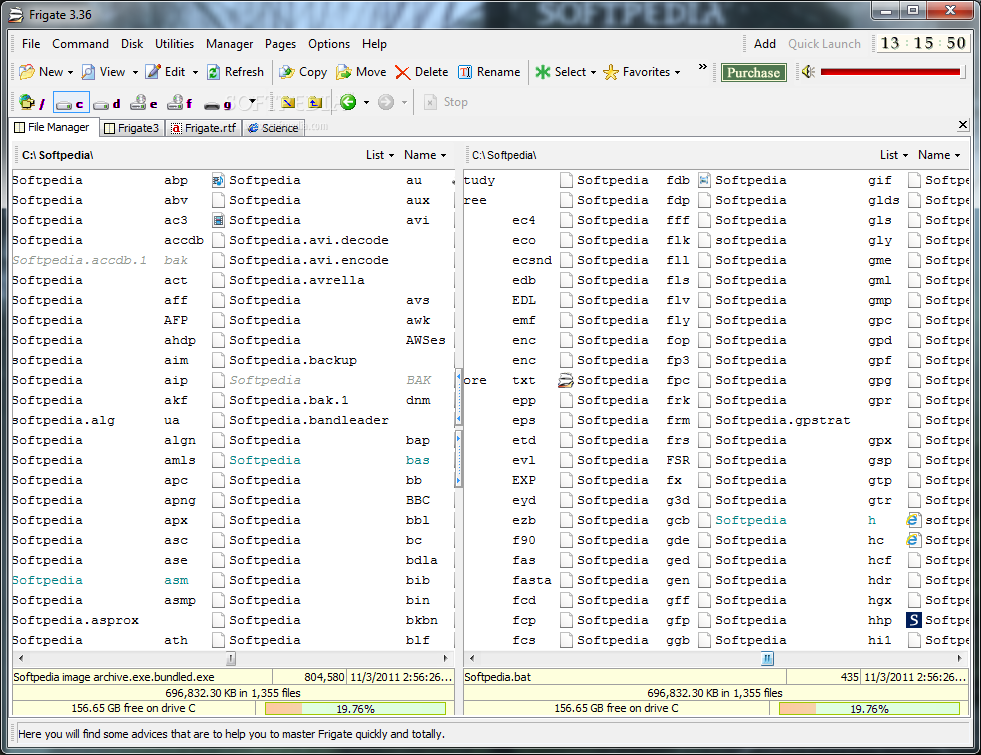Open the Manager menu
The width and height of the screenshot is (981, 755).
point(230,44)
